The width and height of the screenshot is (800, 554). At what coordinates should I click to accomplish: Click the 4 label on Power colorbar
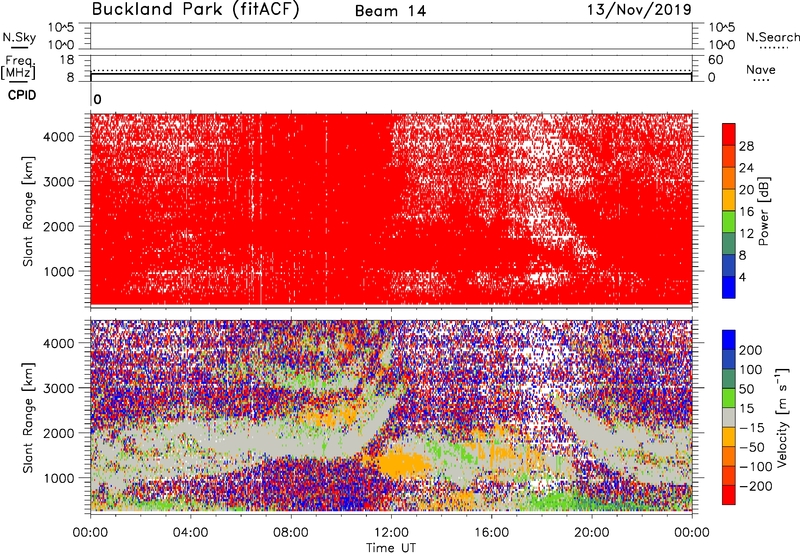(742, 277)
